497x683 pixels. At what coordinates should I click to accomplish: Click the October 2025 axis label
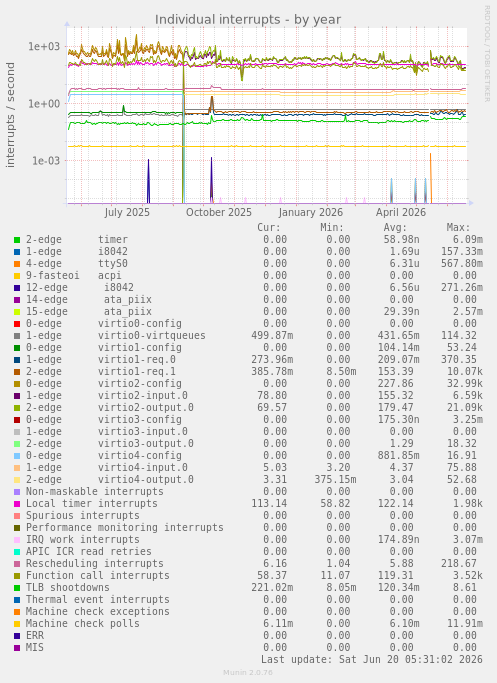[x=219, y=213]
